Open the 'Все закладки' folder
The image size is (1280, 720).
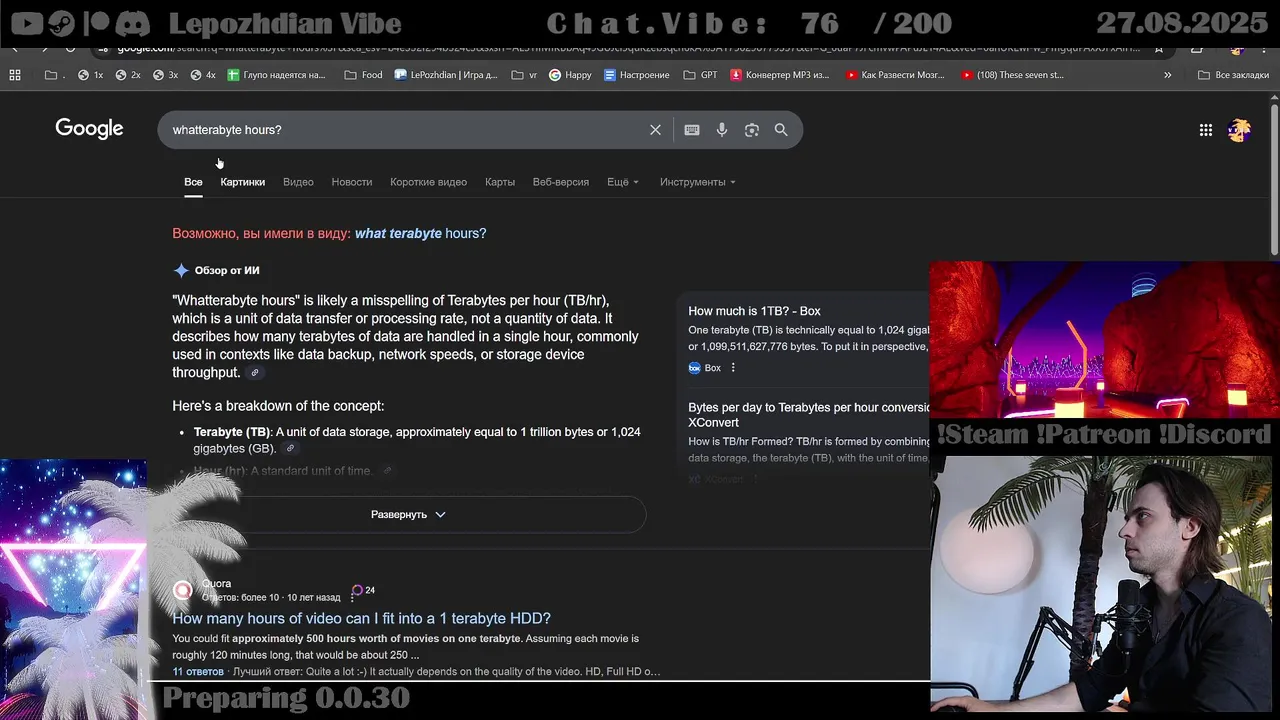click(1233, 75)
